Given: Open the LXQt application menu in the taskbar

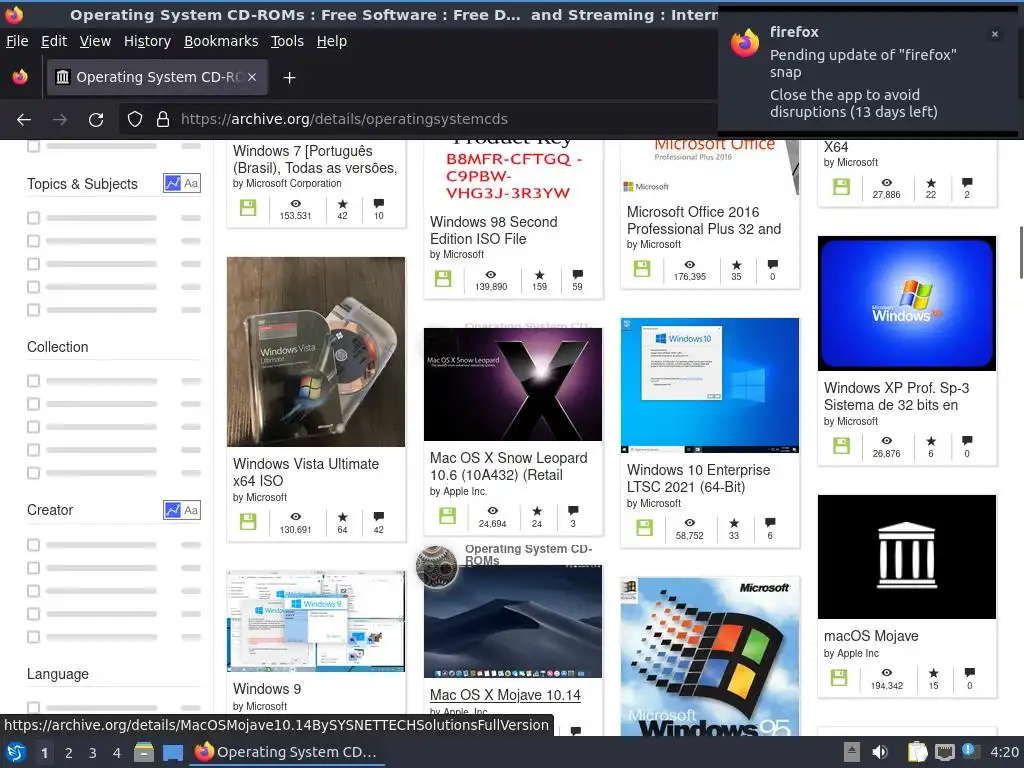Looking at the screenshot, I should point(16,752).
